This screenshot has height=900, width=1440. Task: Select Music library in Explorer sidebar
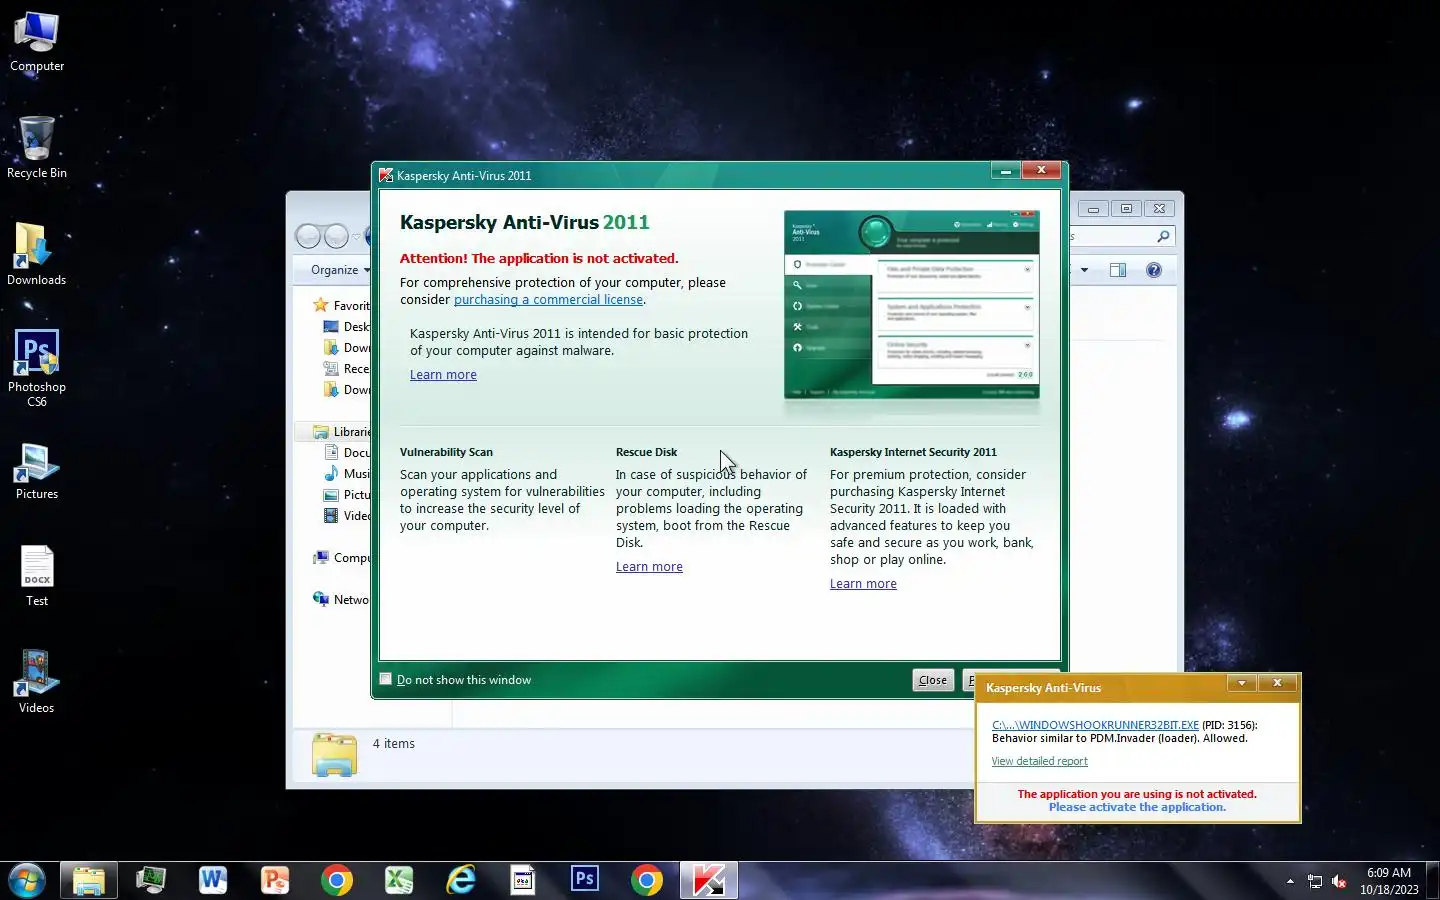pyautogui.click(x=346, y=474)
